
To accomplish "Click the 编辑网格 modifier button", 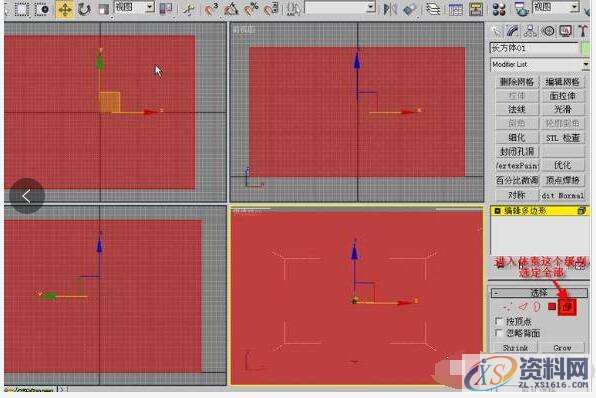I will pos(562,82).
